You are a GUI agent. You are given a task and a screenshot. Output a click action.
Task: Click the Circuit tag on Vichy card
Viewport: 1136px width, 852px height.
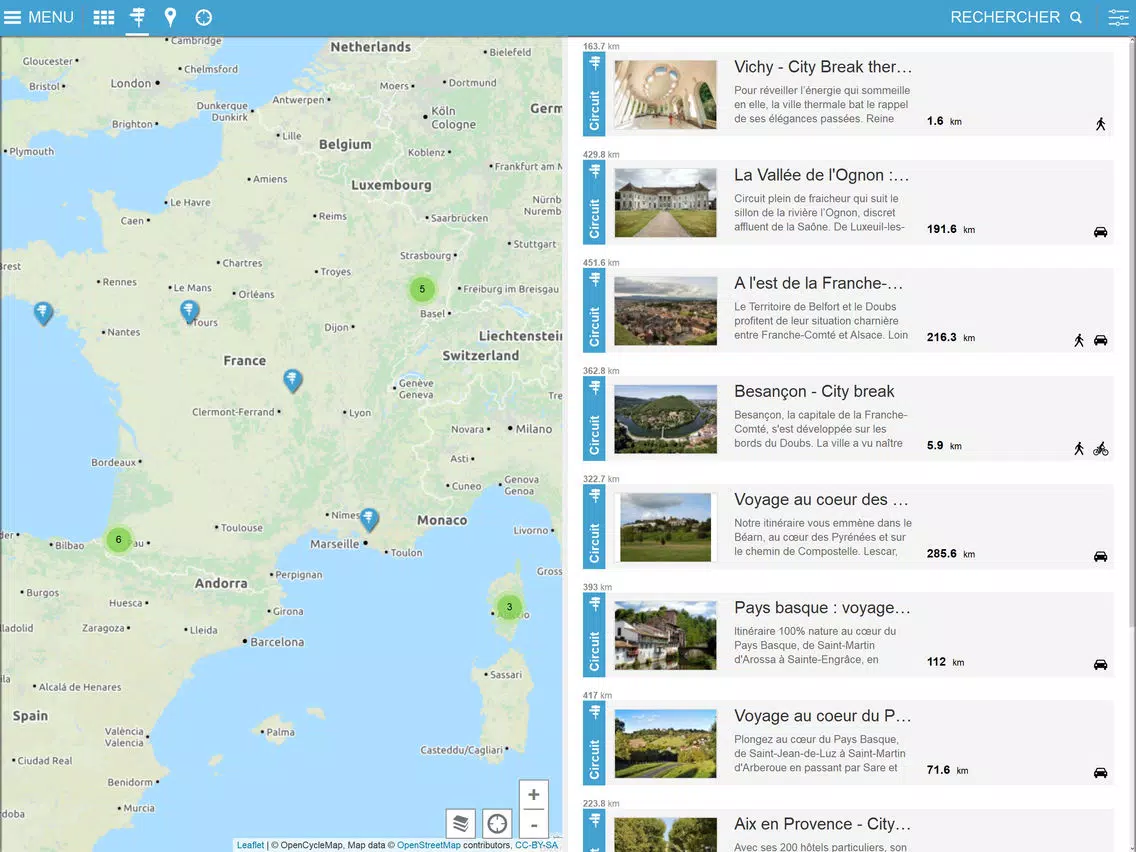(x=594, y=94)
